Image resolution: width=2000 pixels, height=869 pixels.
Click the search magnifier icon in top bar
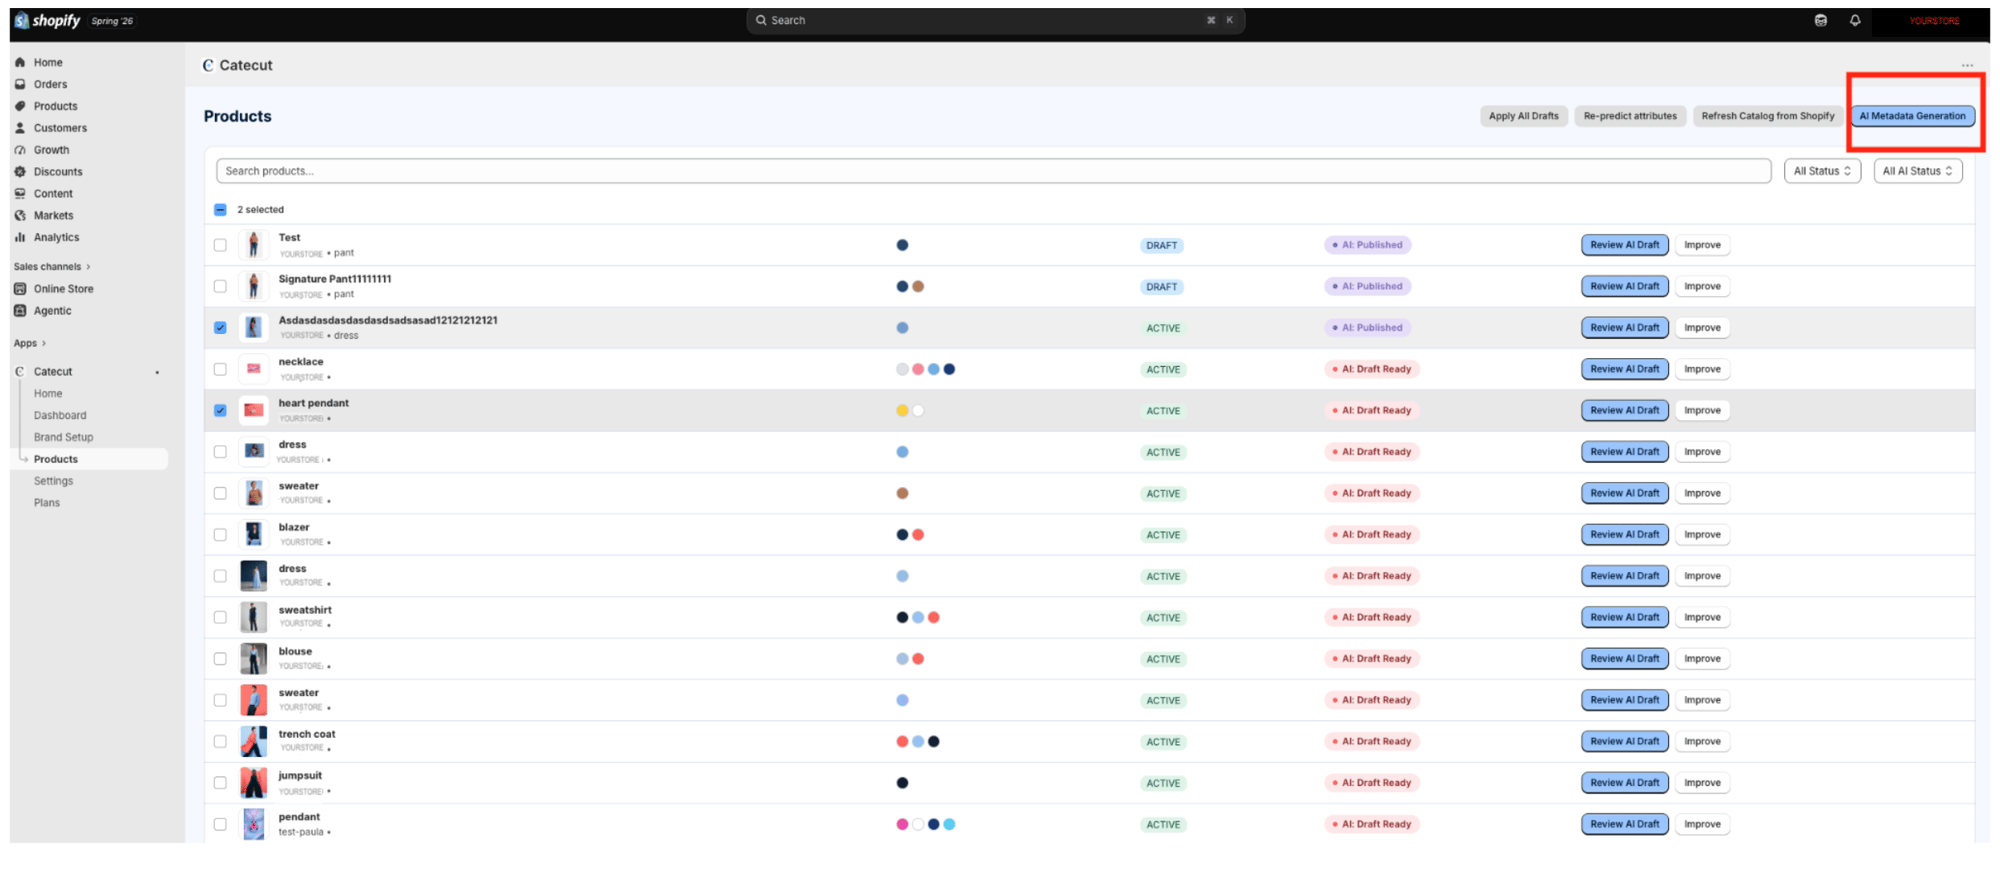[x=761, y=20]
